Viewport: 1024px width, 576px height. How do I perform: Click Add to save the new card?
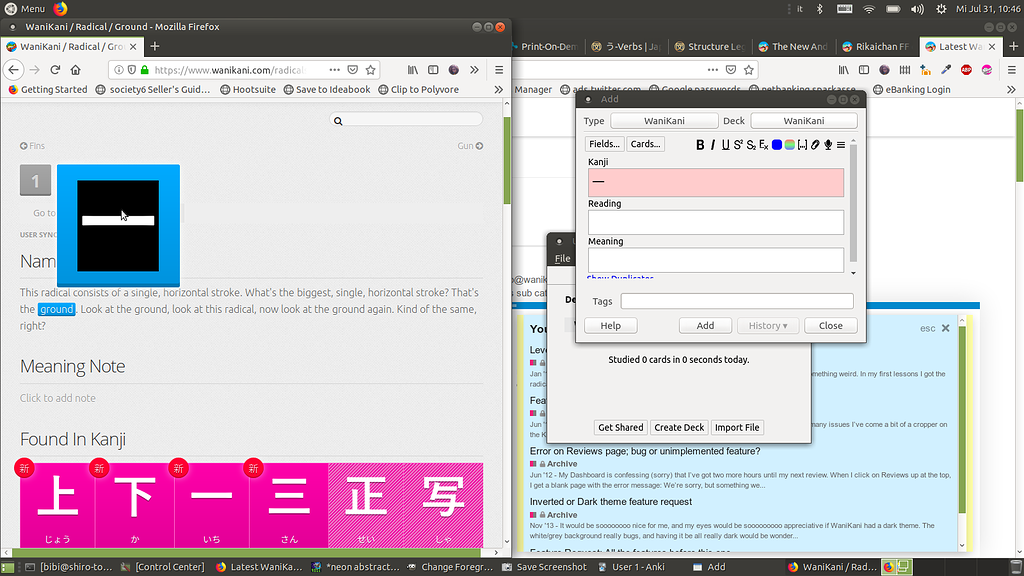tap(705, 325)
